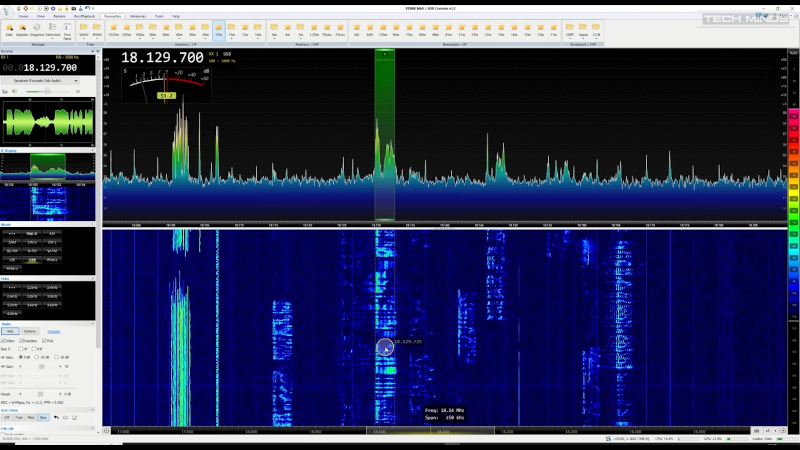
Task: Expand the Japan broadcast folder dropdown
Action: click(582, 29)
